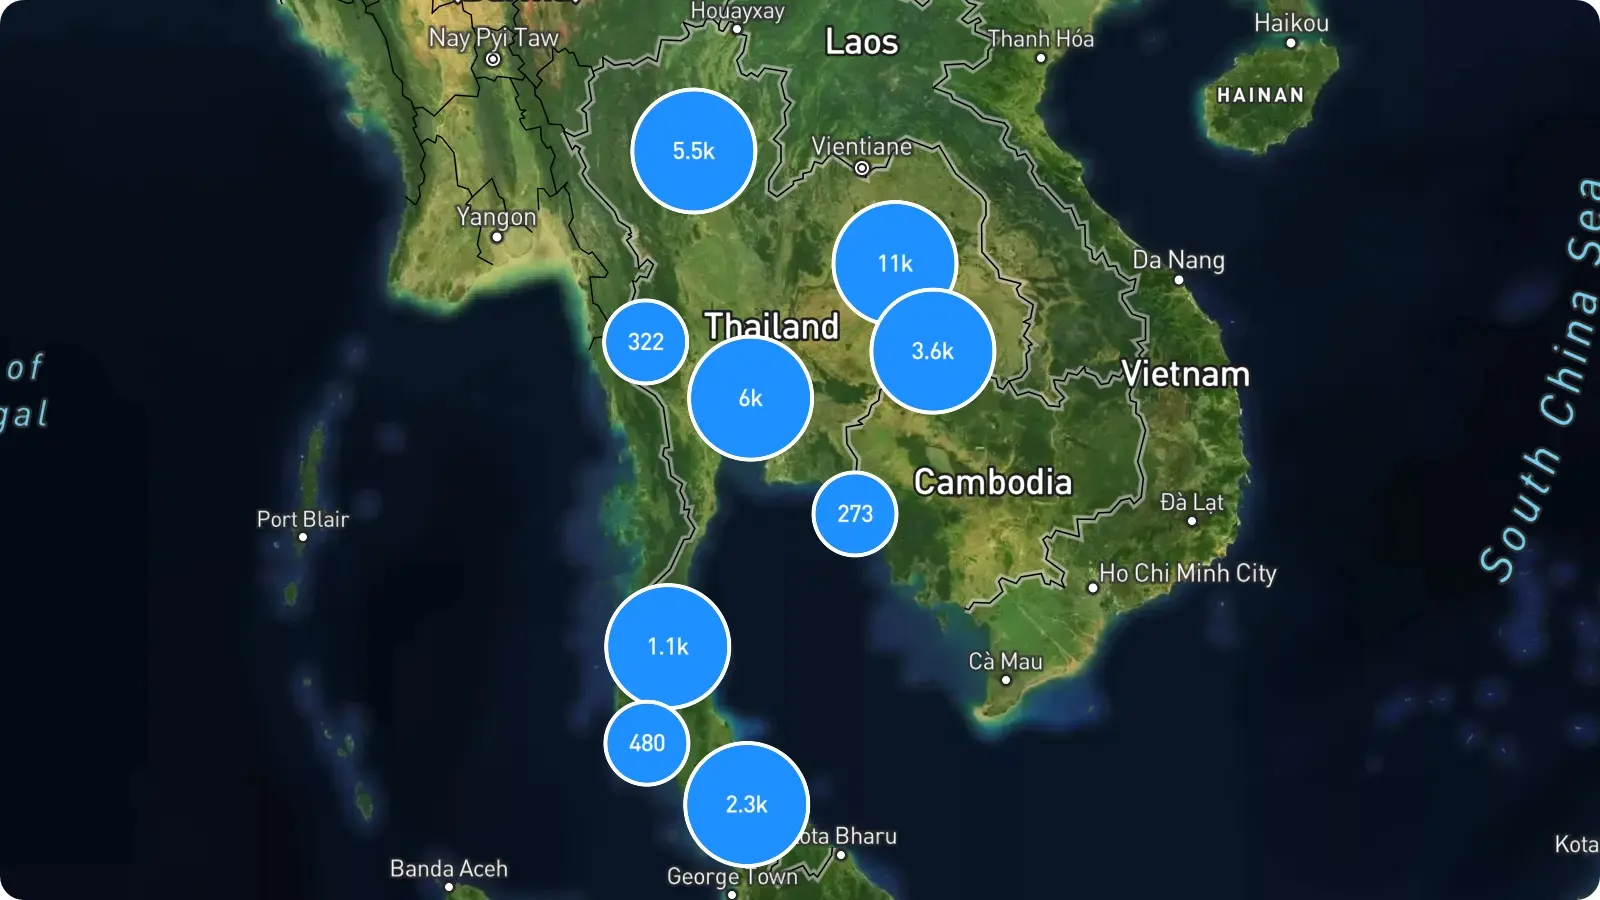Click the Vientiane capital marker

click(x=862, y=168)
